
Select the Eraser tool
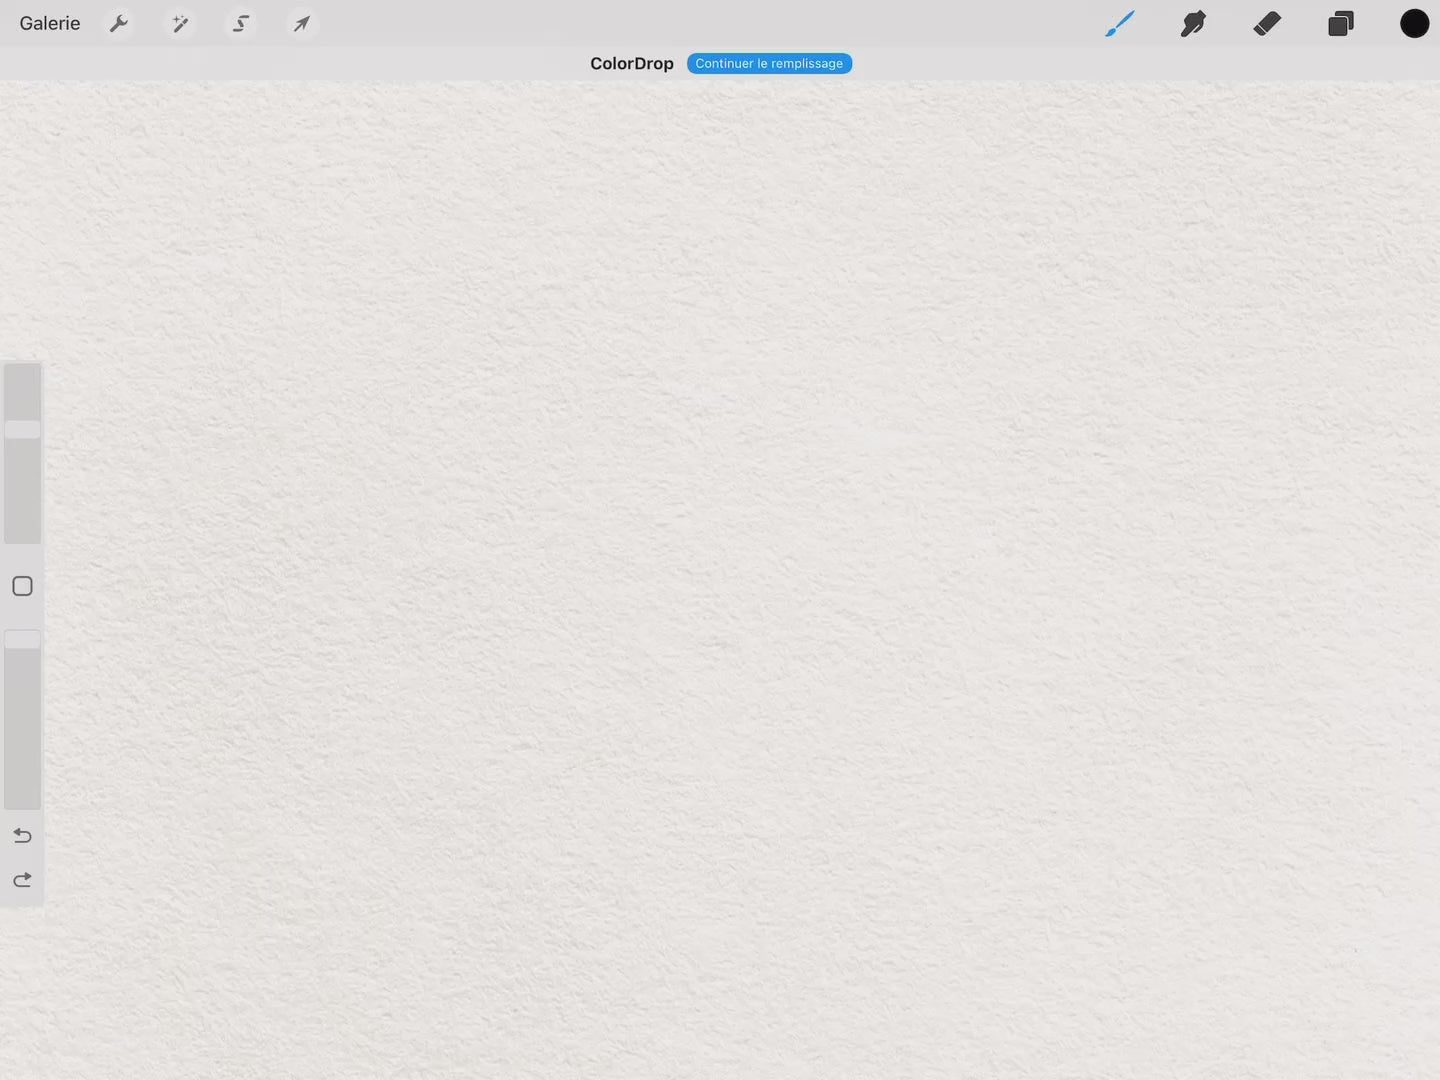tap(1267, 23)
